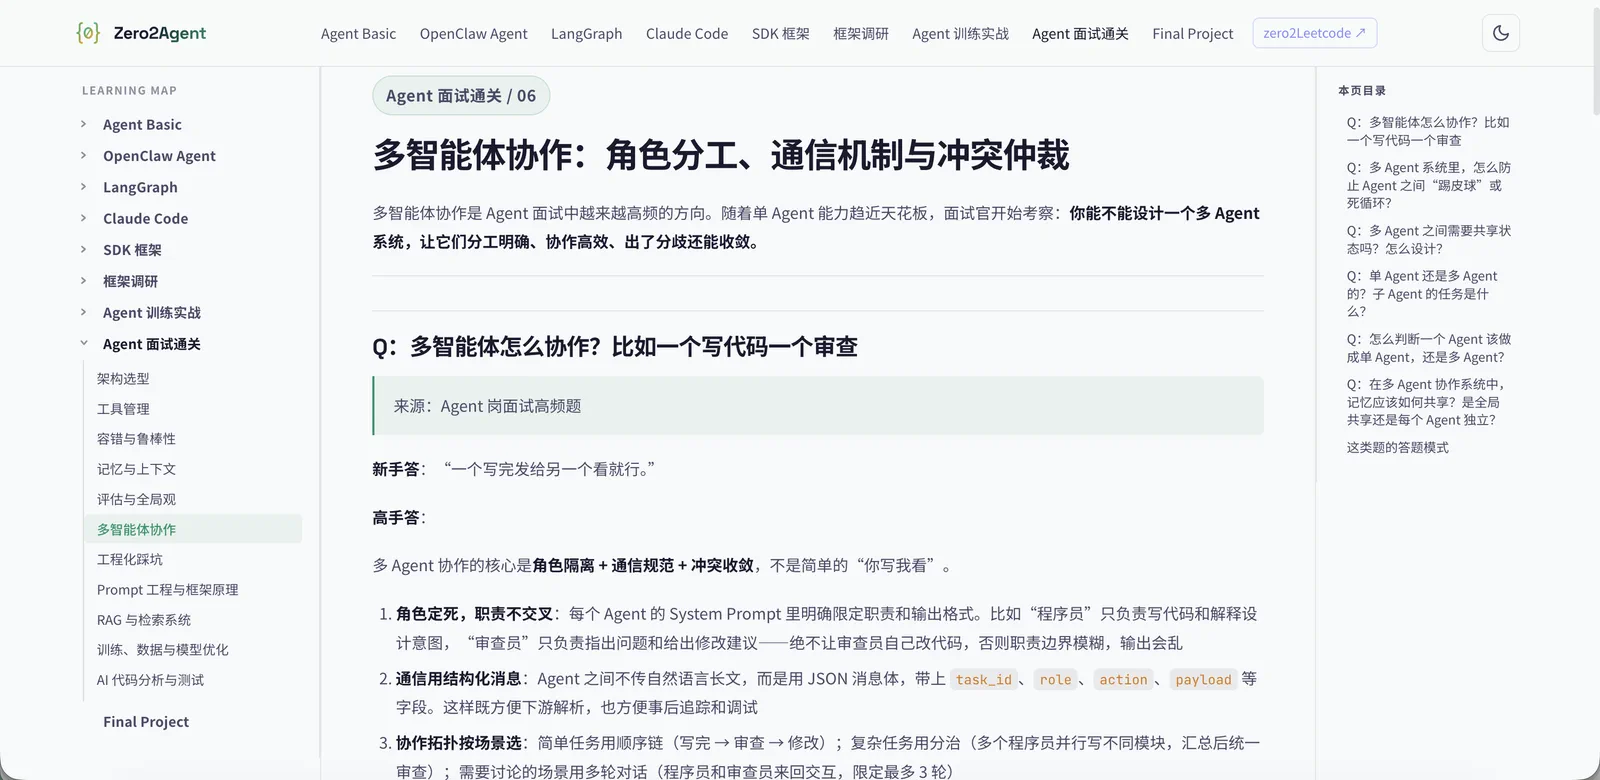Expand Agent Basic sidebar chevron

click(83, 124)
